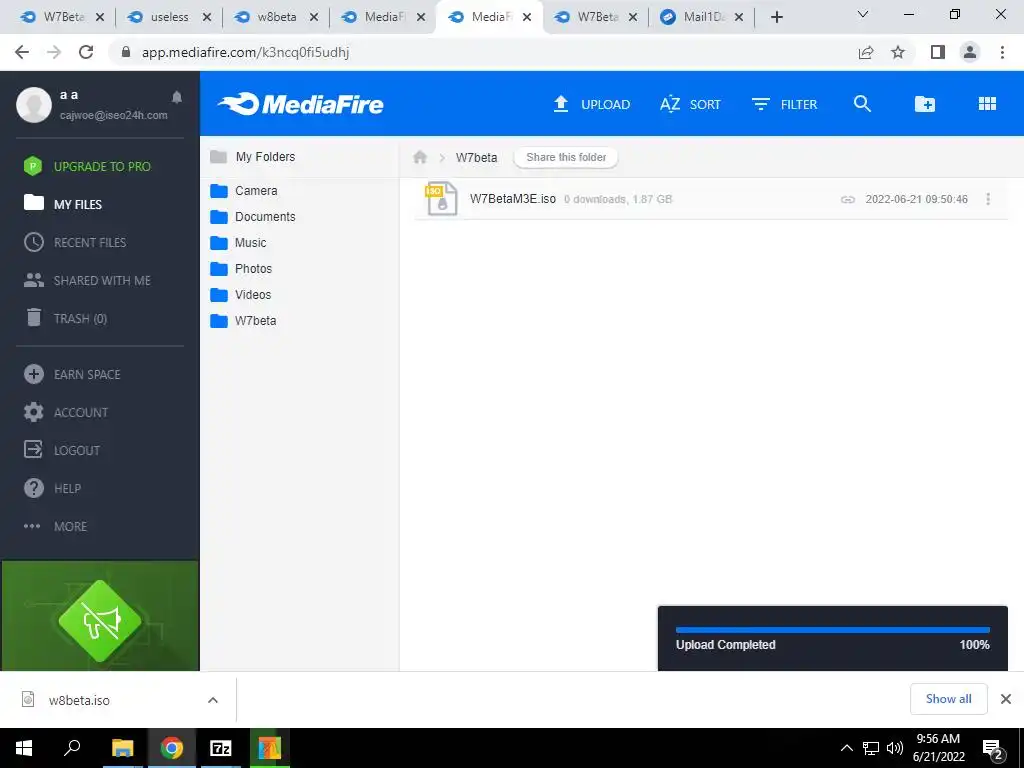Image resolution: width=1024 pixels, height=768 pixels.
Task: Click the ISO file icon
Action: pos(441,199)
